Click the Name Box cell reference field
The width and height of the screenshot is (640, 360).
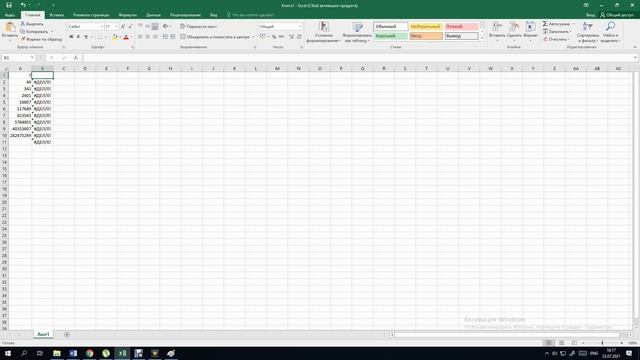pyautogui.click(x=18, y=58)
